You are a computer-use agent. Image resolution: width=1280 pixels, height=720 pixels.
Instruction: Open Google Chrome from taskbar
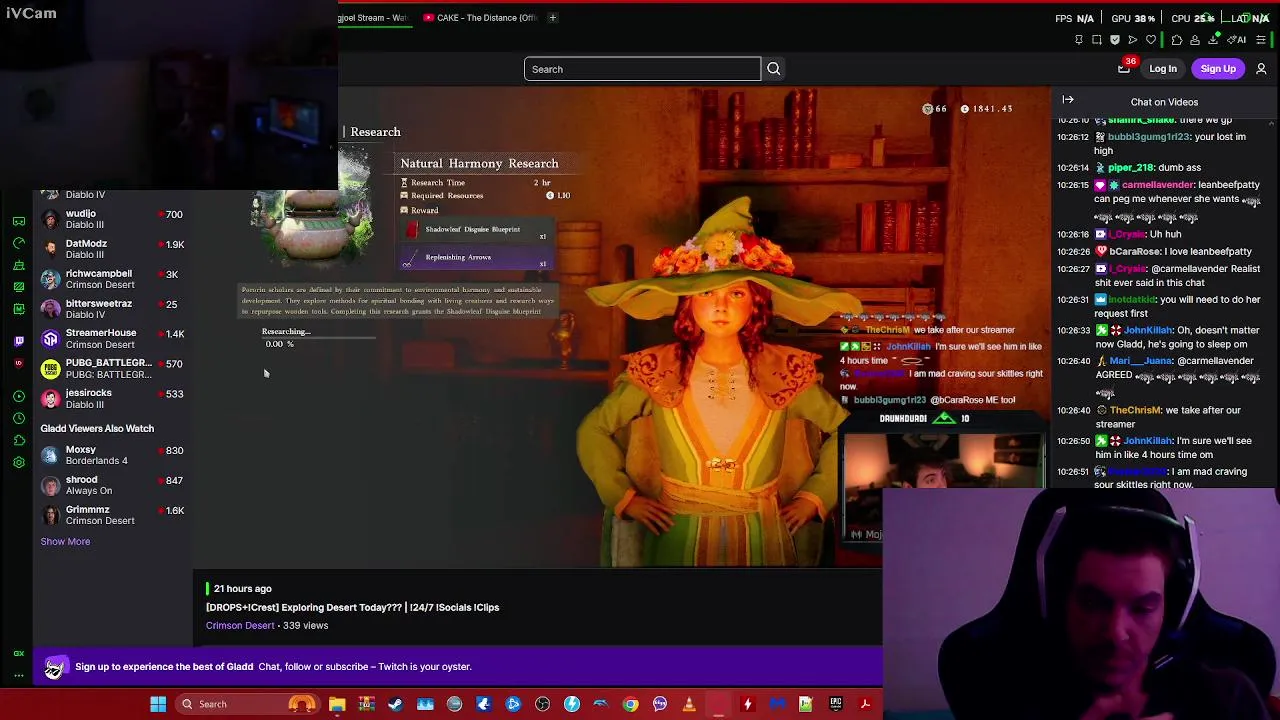[x=631, y=704]
